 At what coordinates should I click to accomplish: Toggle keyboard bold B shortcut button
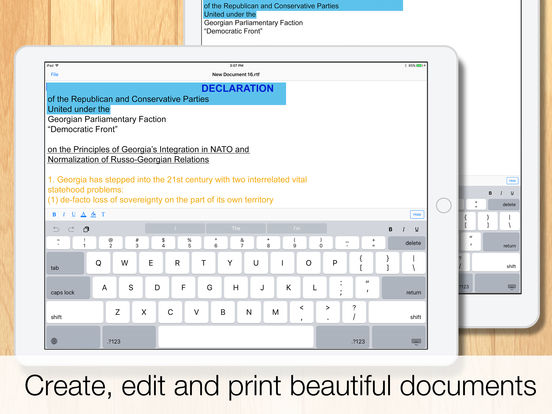point(390,230)
